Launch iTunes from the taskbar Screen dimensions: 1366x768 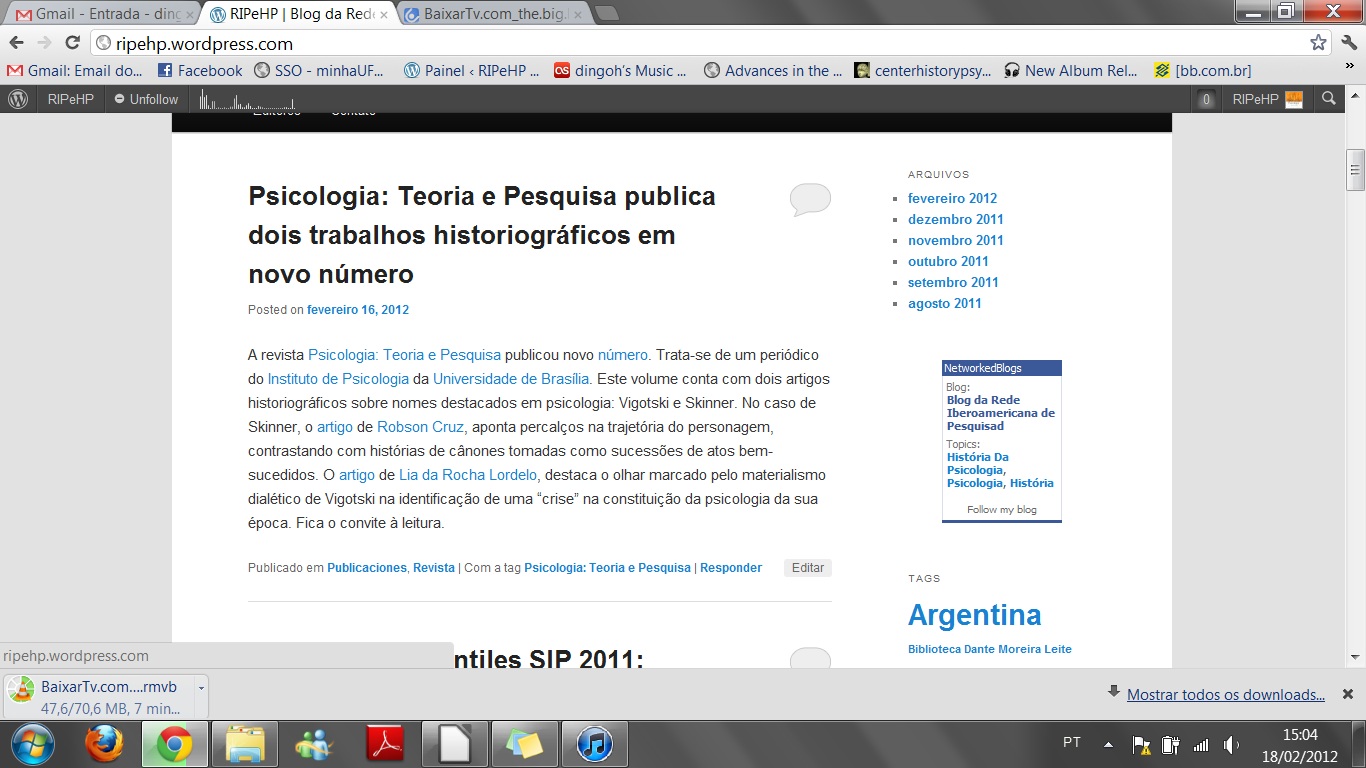coord(594,744)
